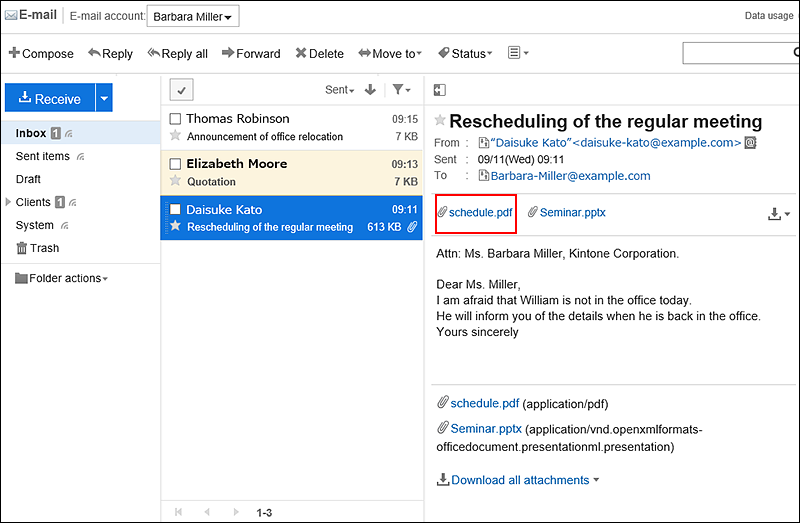The height and width of the screenshot is (523, 800).
Task: Click the Reply button
Action: point(110,53)
